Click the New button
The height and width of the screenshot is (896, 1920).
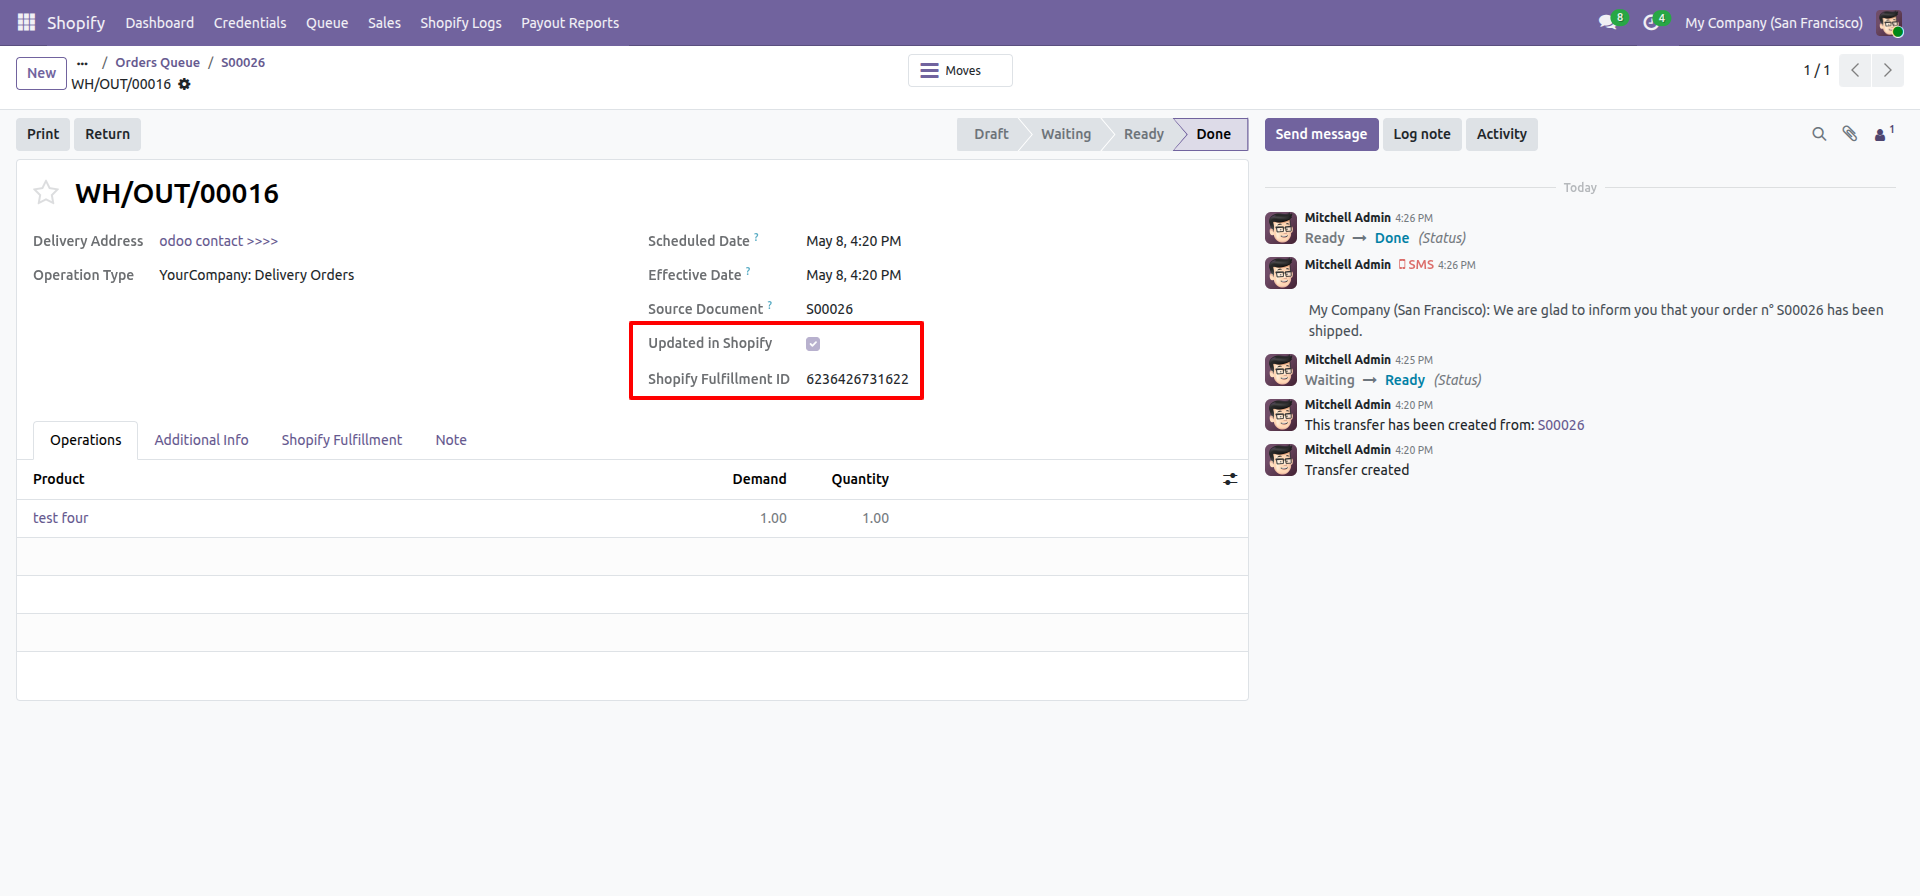pyautogui.click(x=41, y=73)
